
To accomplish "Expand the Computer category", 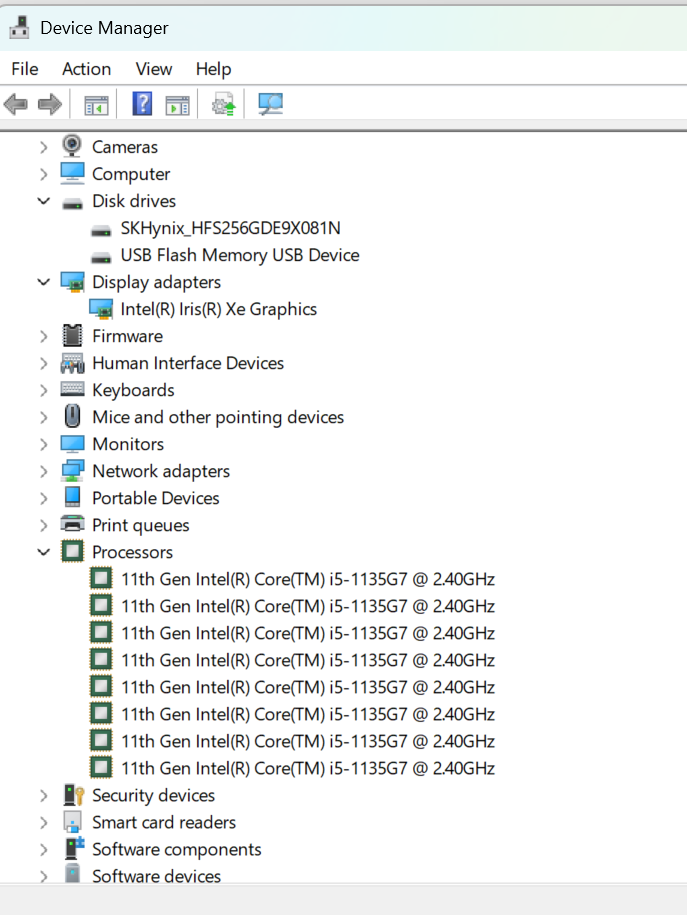I will [x=44, y=174].
